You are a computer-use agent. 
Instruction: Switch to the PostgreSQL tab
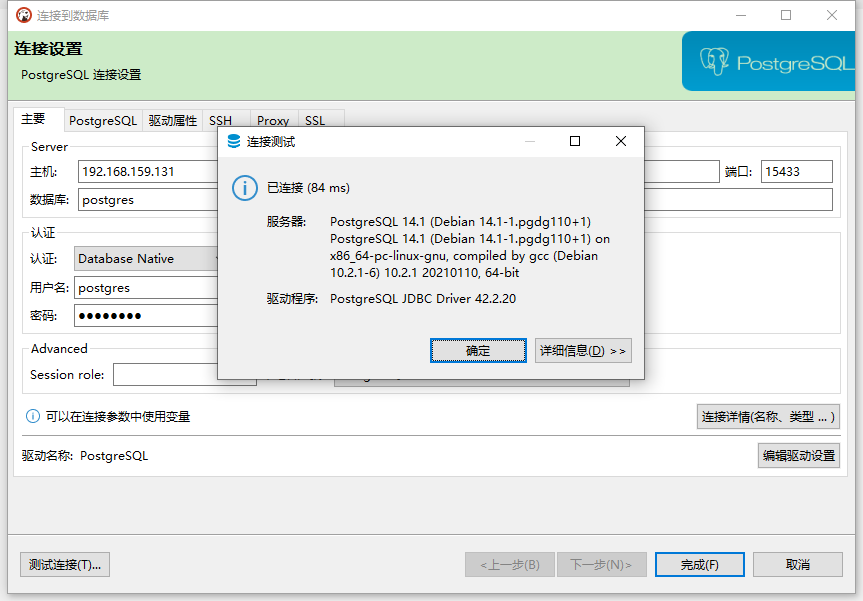tap(103, 119)
